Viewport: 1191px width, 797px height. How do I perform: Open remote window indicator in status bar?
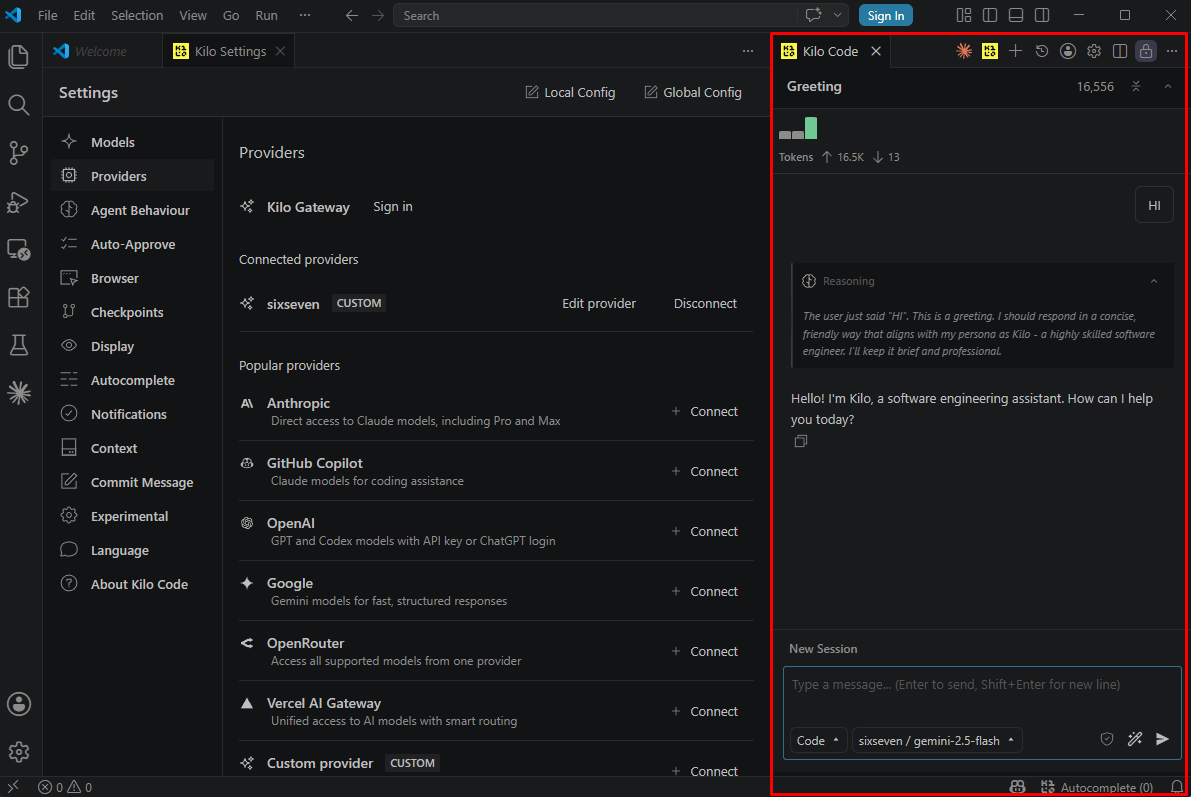coord(13,787)
